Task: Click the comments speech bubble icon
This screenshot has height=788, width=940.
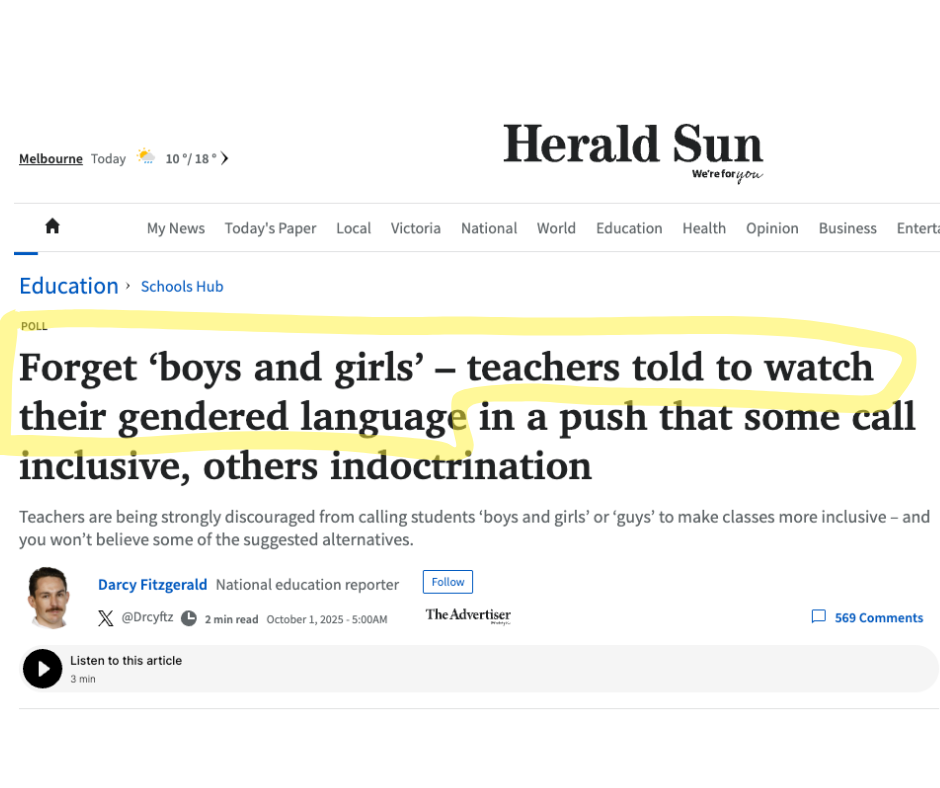Action: tap(818, 617)
